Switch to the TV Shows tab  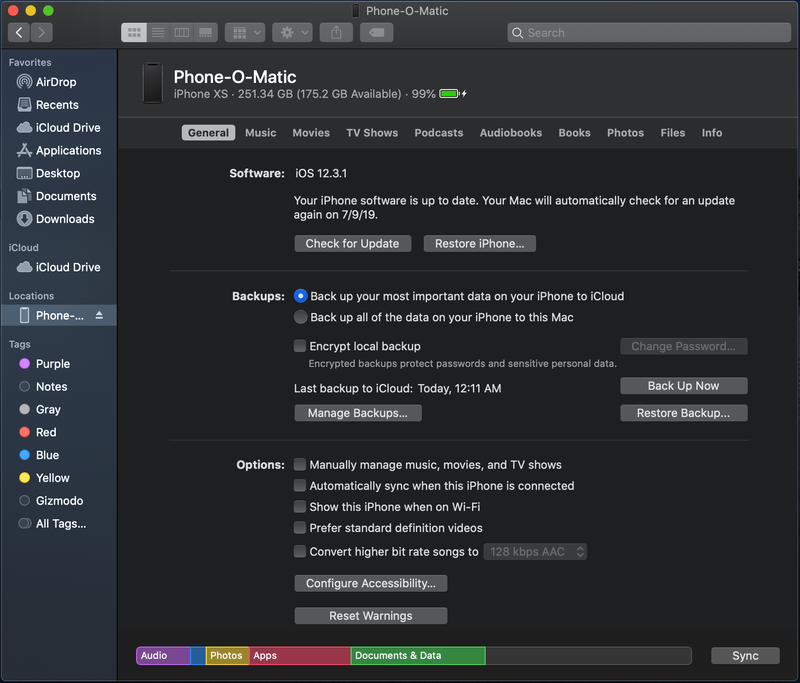point(372,133)
